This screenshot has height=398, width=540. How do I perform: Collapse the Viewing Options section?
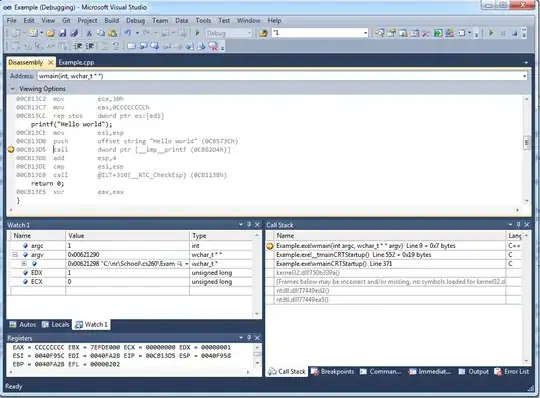pos(13,88)
